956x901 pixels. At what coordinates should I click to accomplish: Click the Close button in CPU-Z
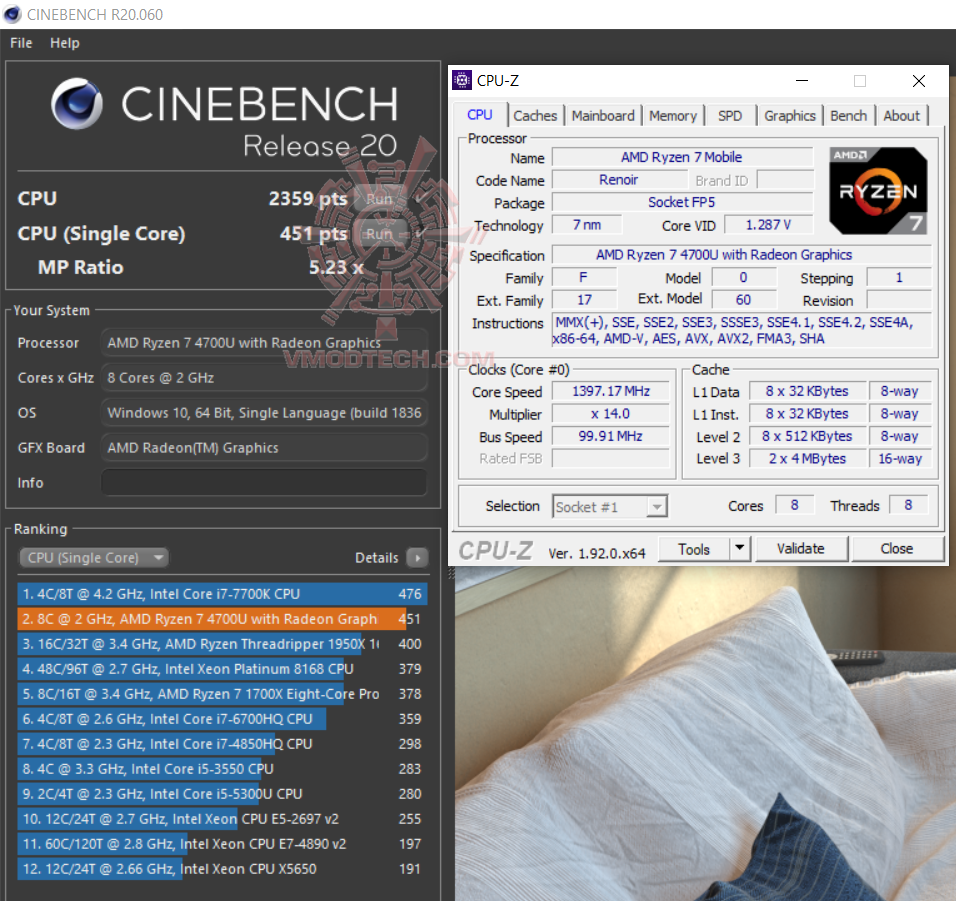point(897,548)
